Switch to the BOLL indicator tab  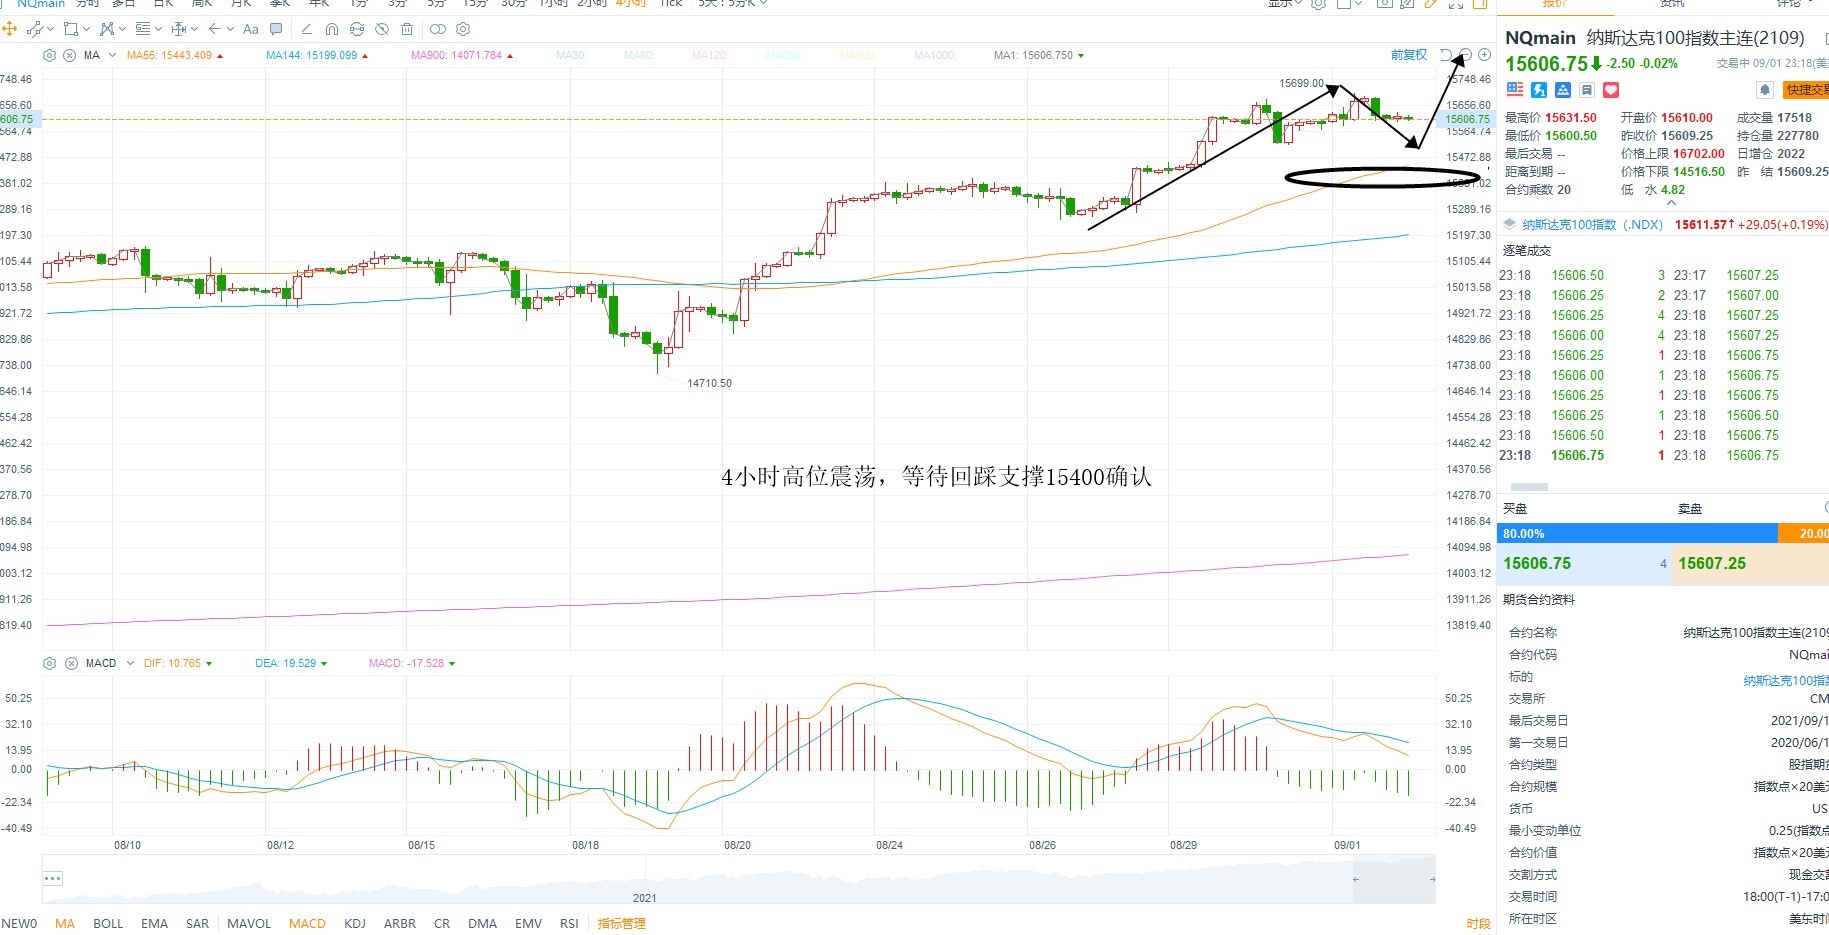(108, 923)
